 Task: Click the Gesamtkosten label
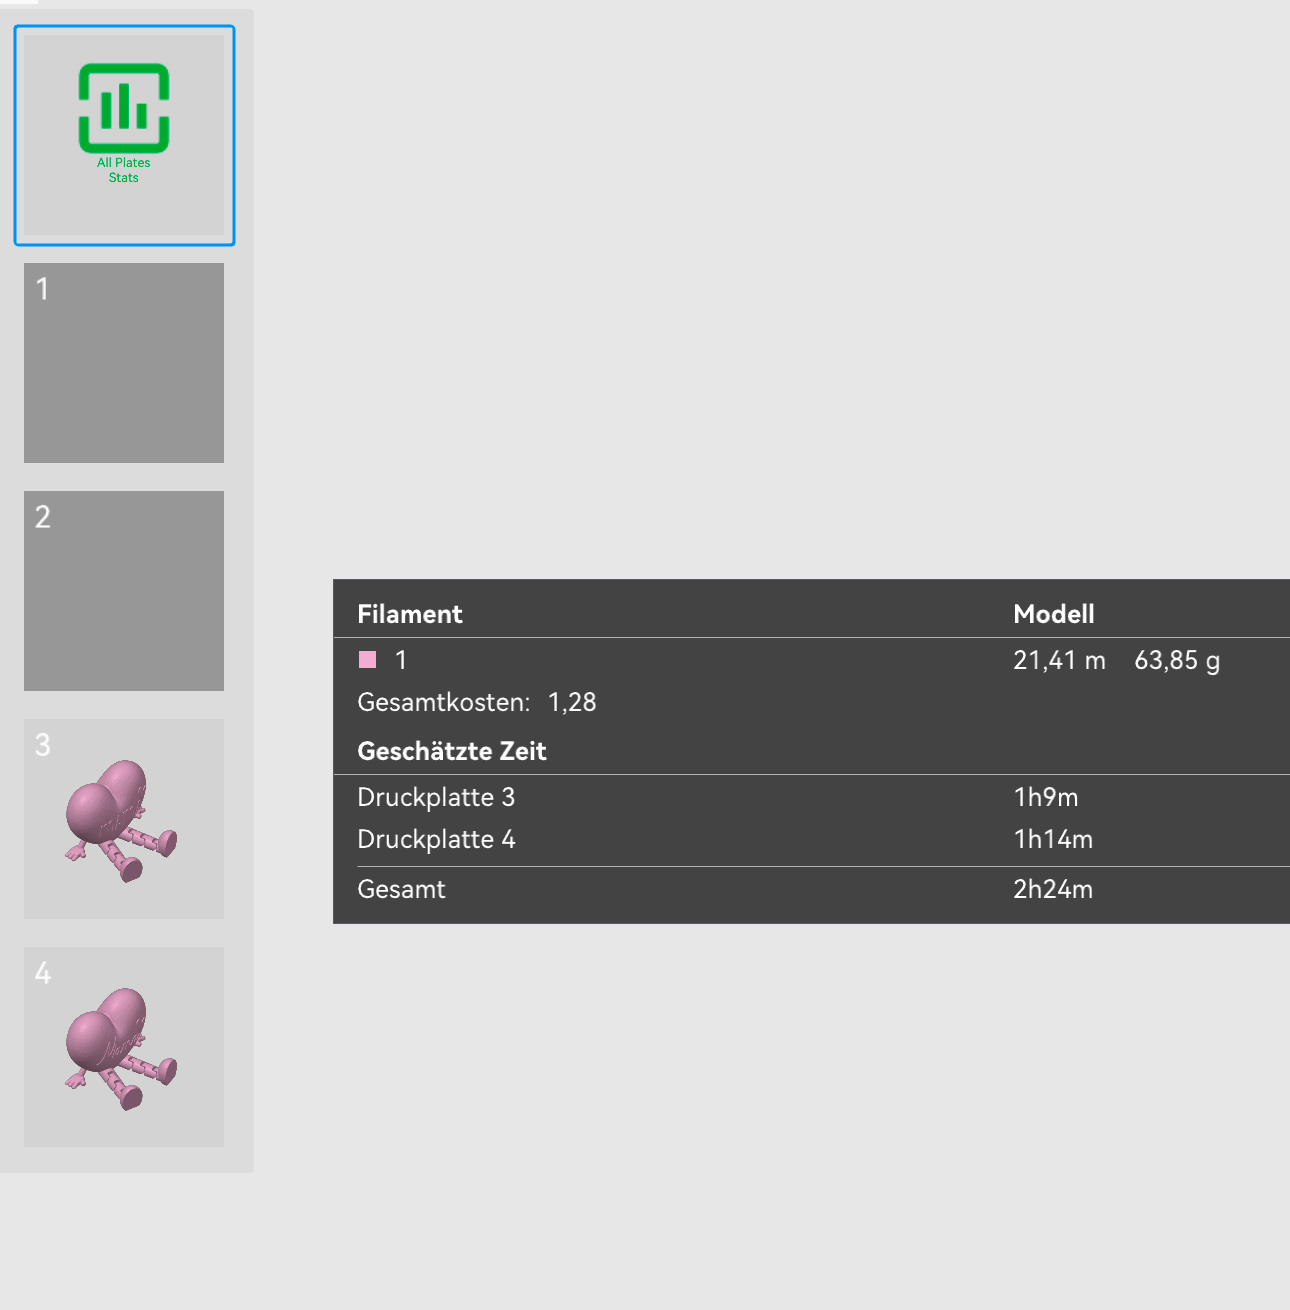pyautogui.click(x=443, y=702)
